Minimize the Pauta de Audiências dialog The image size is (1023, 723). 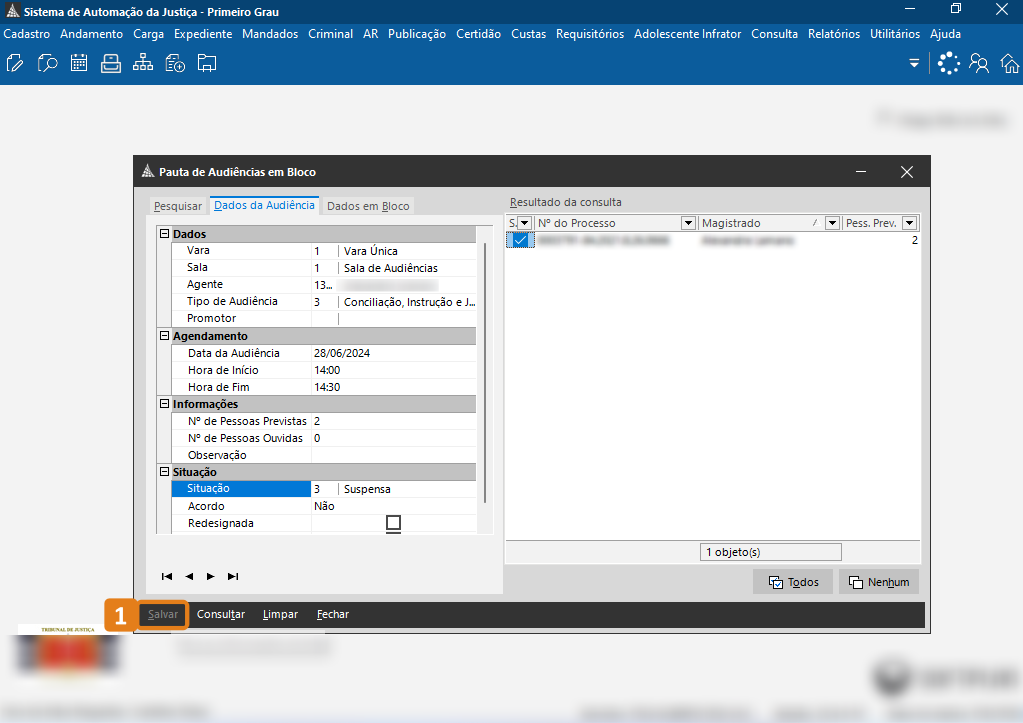[x=861, y=172]
